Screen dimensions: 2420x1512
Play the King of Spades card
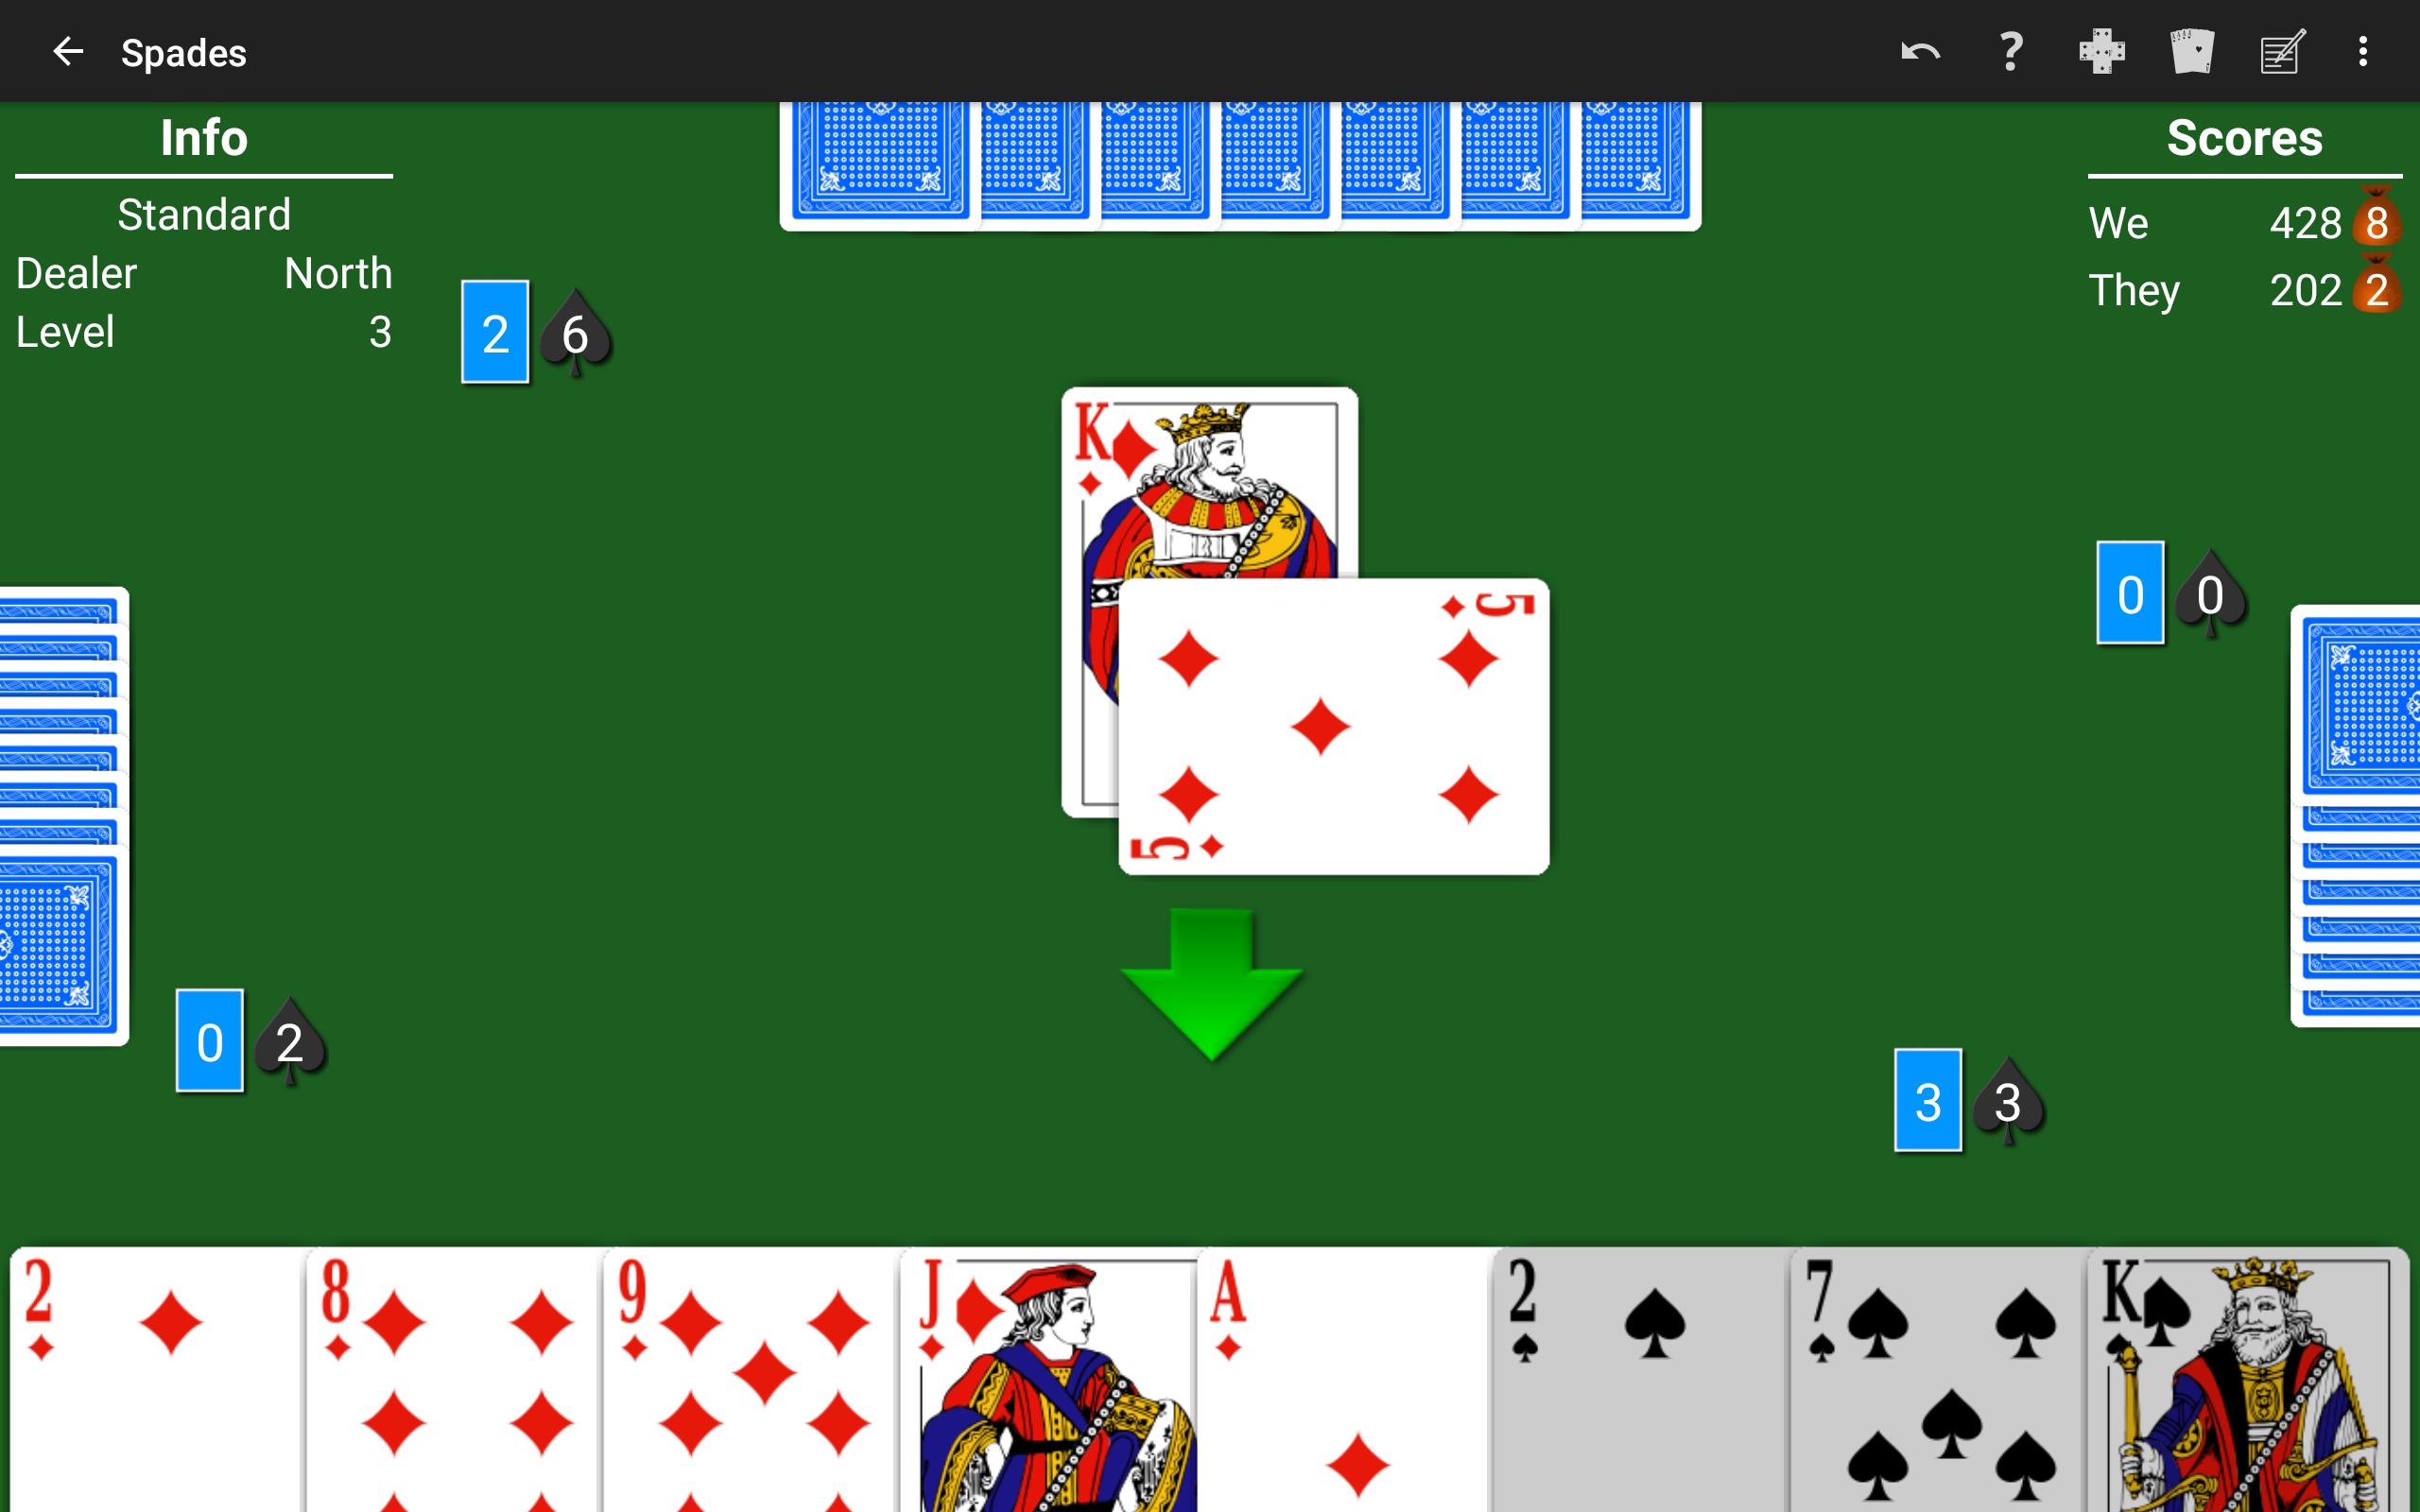click(2248, 1376)
